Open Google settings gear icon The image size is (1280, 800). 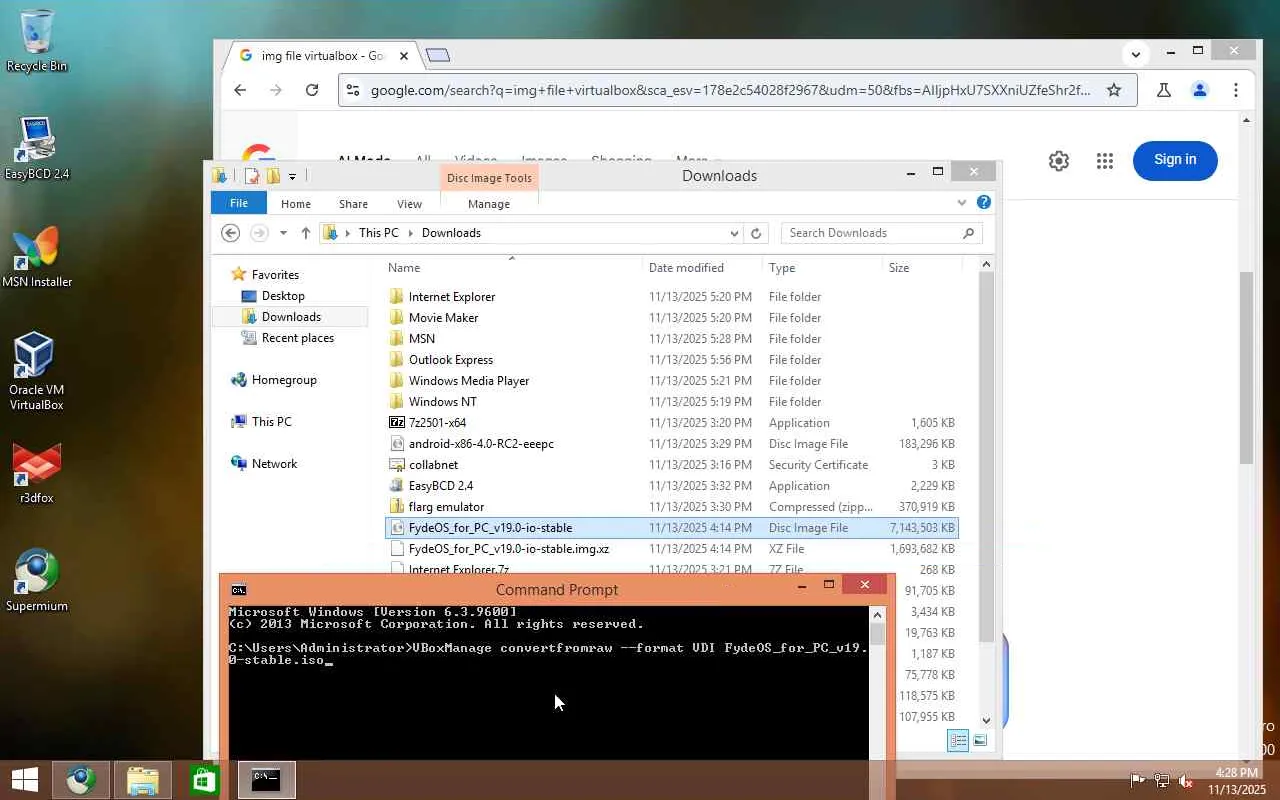[1059, 160]
